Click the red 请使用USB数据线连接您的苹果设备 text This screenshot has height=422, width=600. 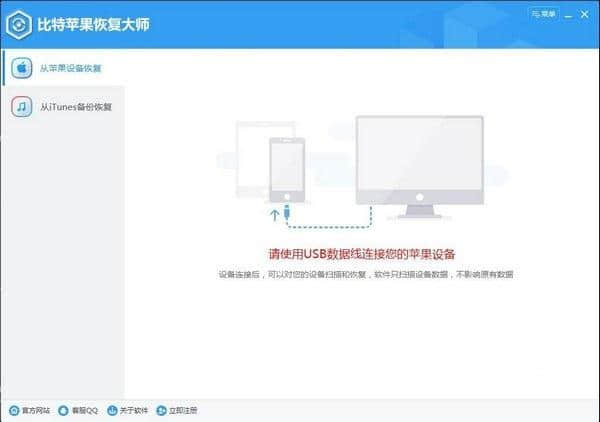coord(362,254)
